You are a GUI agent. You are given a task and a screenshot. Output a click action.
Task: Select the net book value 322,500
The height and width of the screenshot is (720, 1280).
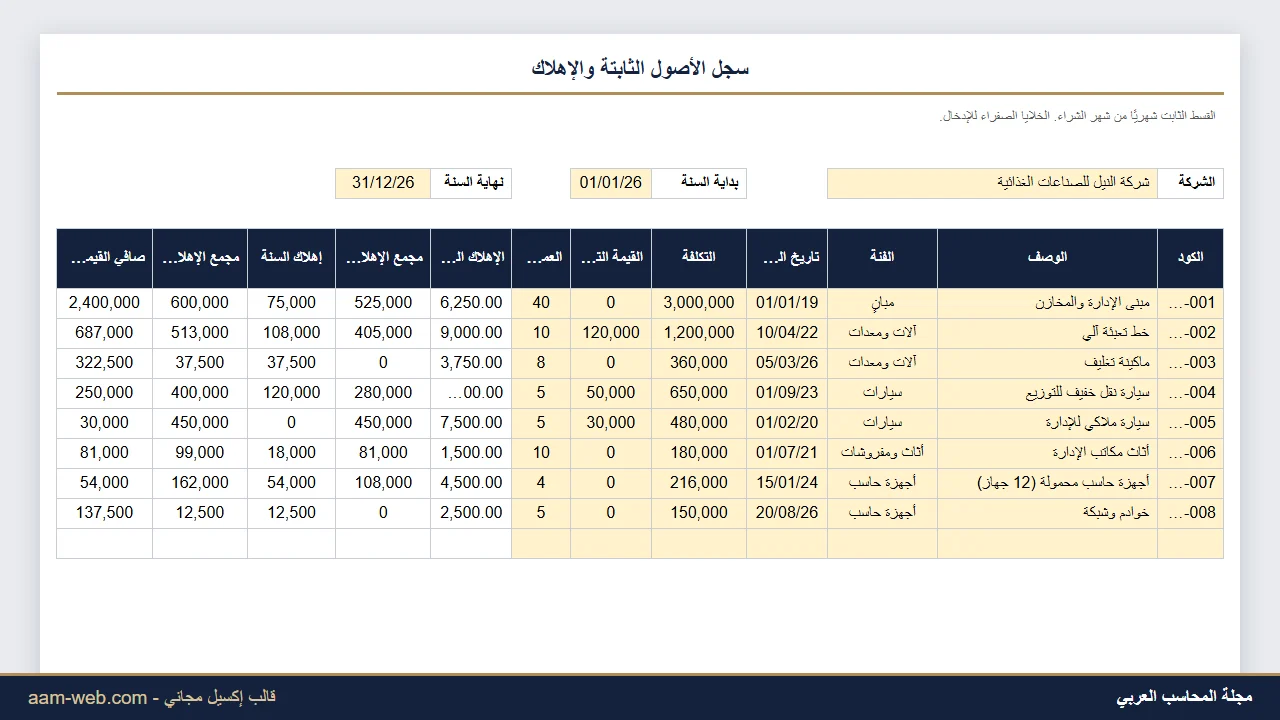pyautogui.click(x=105, y=363)
